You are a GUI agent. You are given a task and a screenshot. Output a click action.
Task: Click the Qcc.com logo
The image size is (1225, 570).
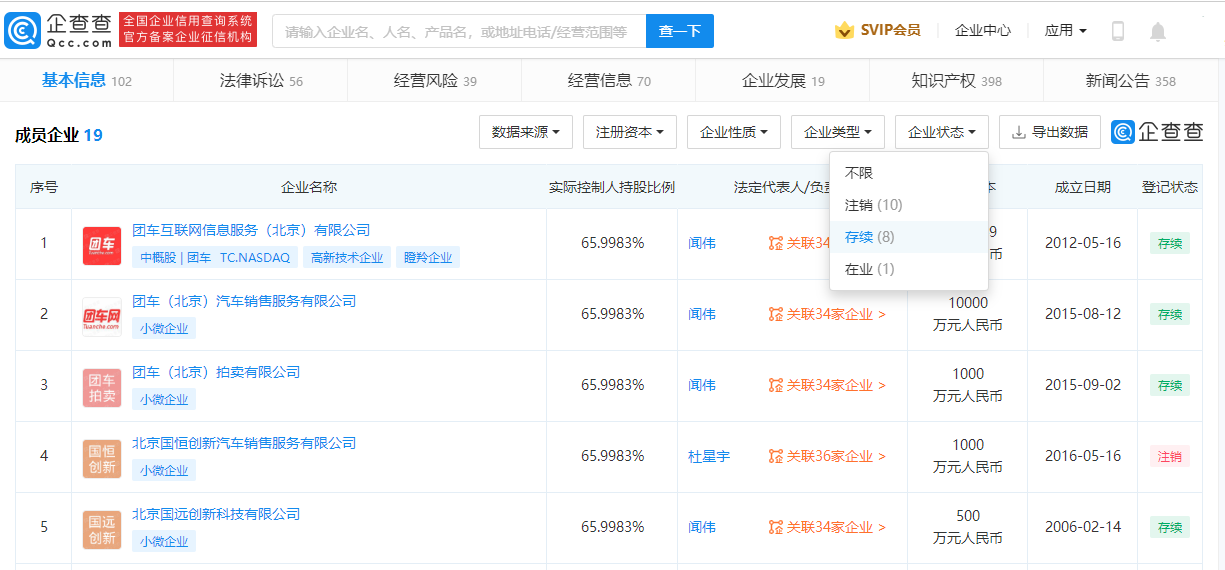(58, 30)
